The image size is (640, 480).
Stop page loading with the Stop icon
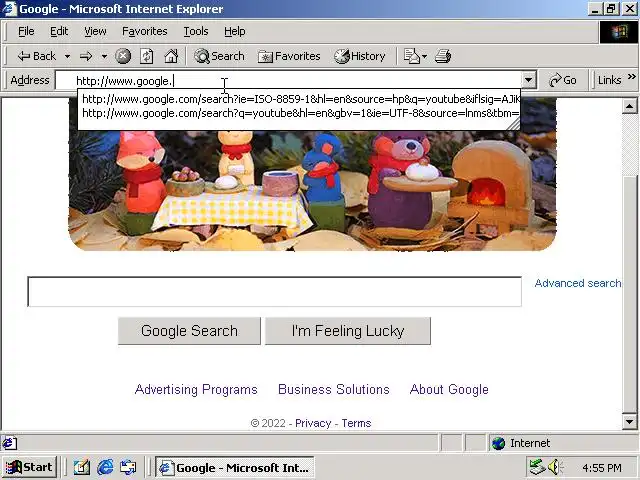pyautogui.click(x=123, y=56)
